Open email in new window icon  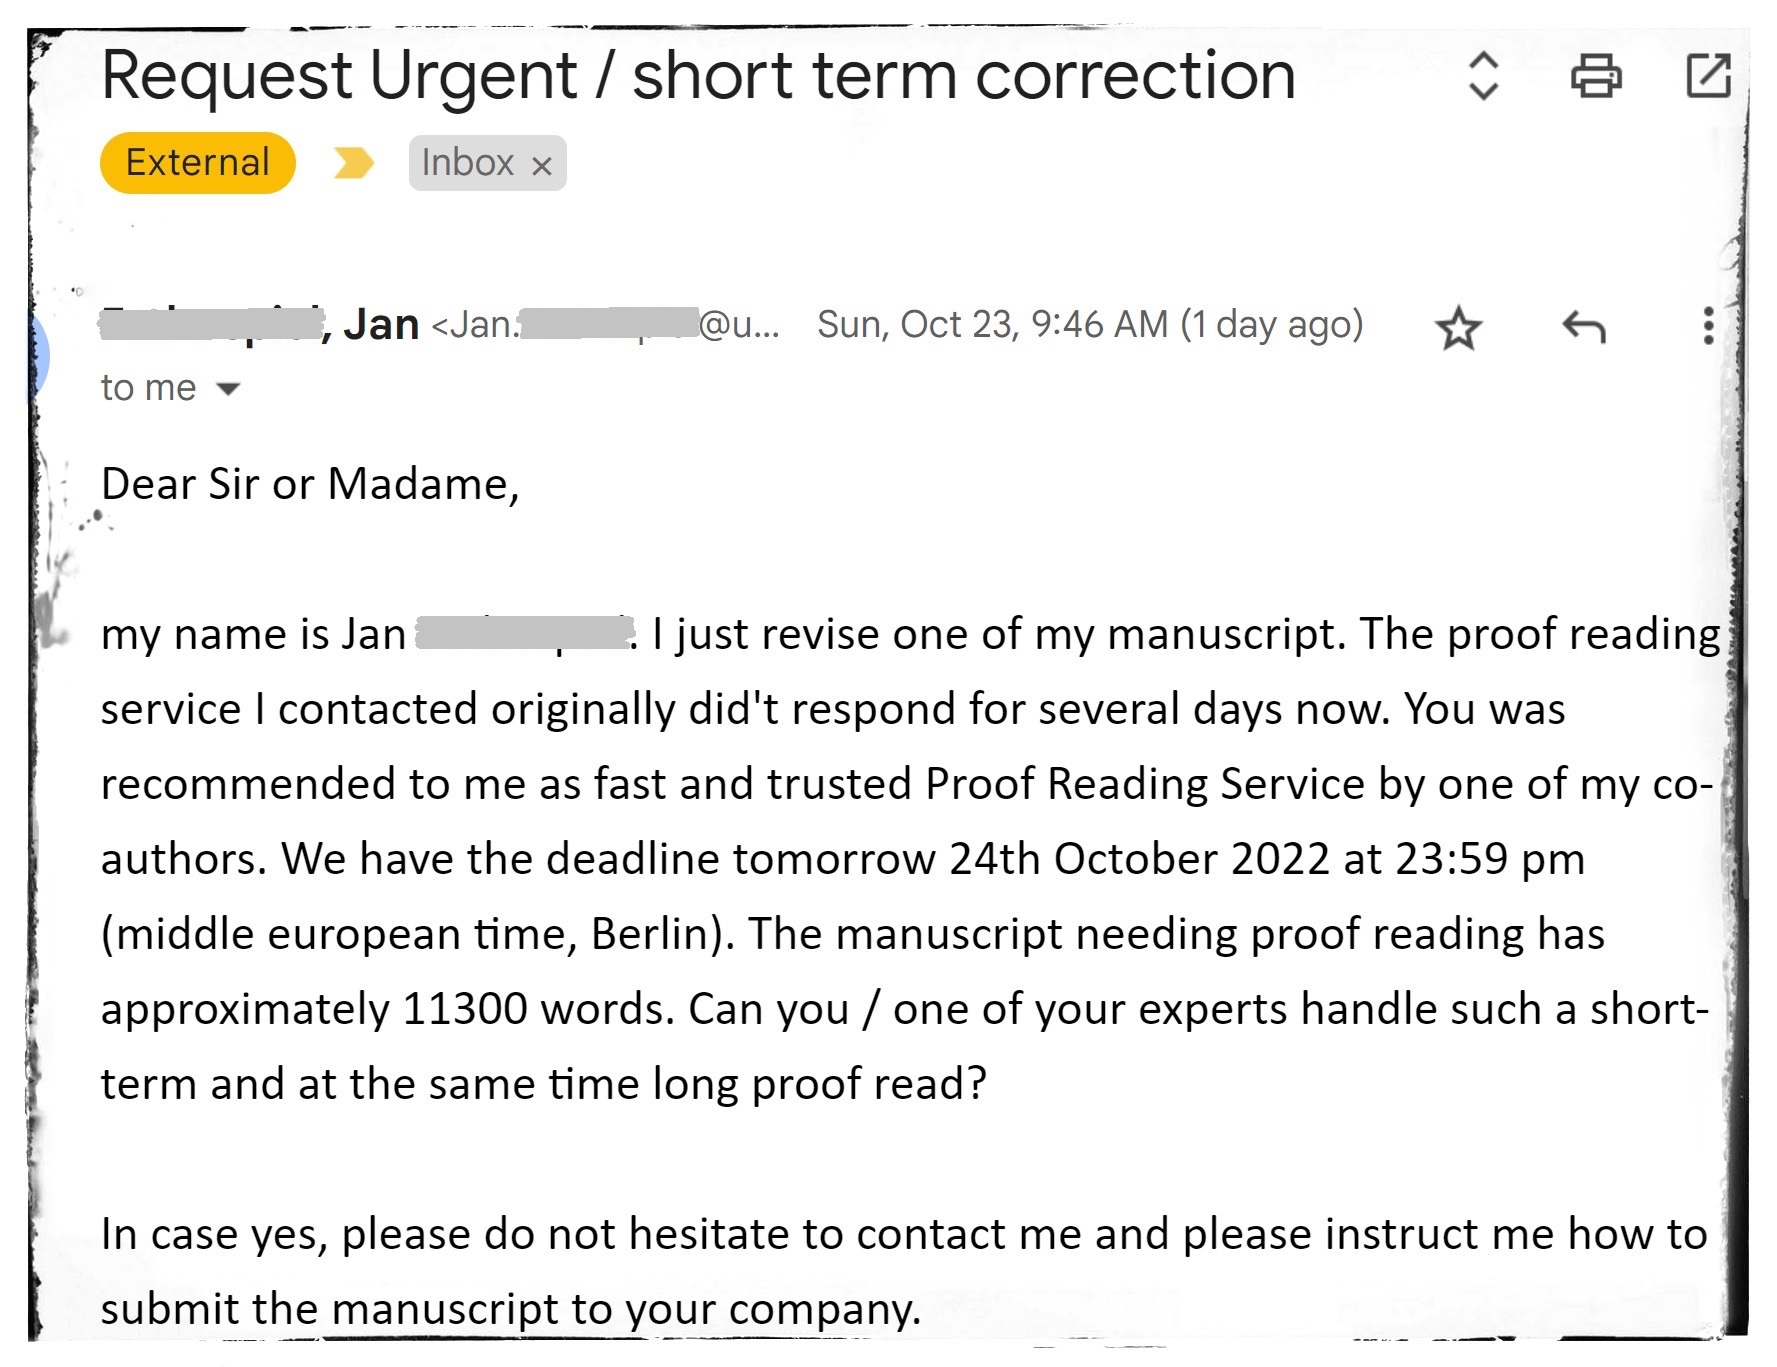(1708, 75)
